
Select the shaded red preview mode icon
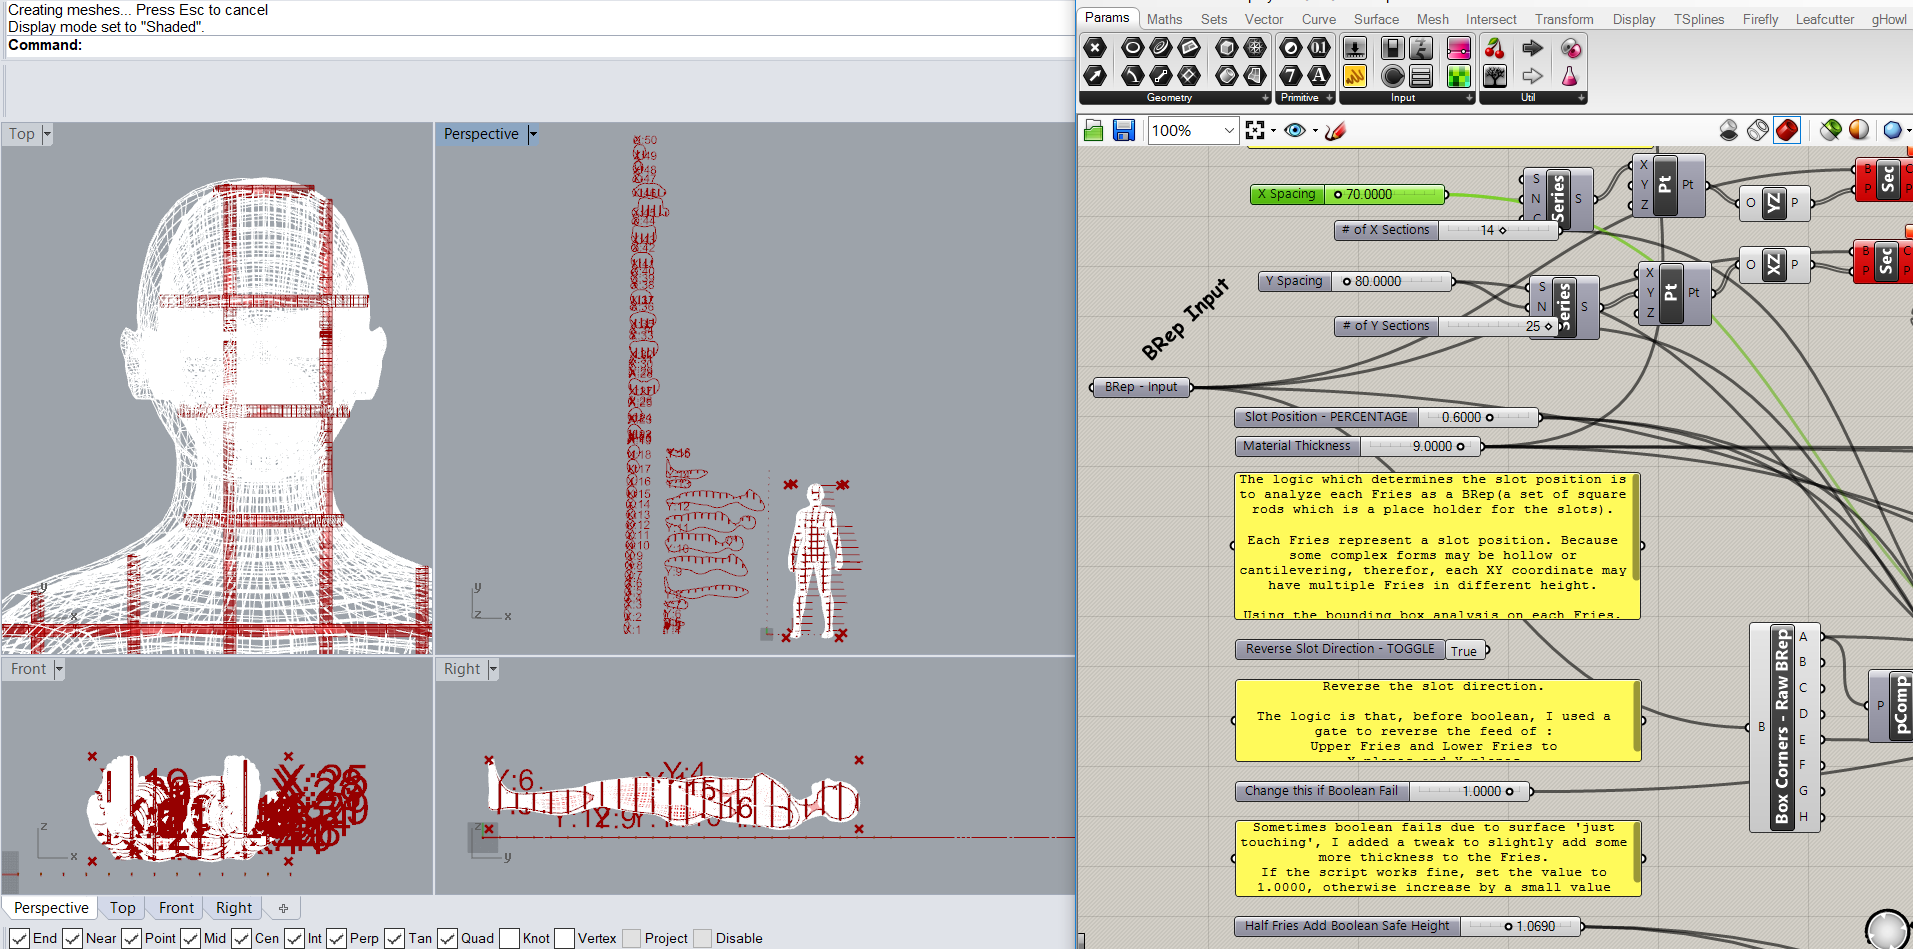[1787, 130]
